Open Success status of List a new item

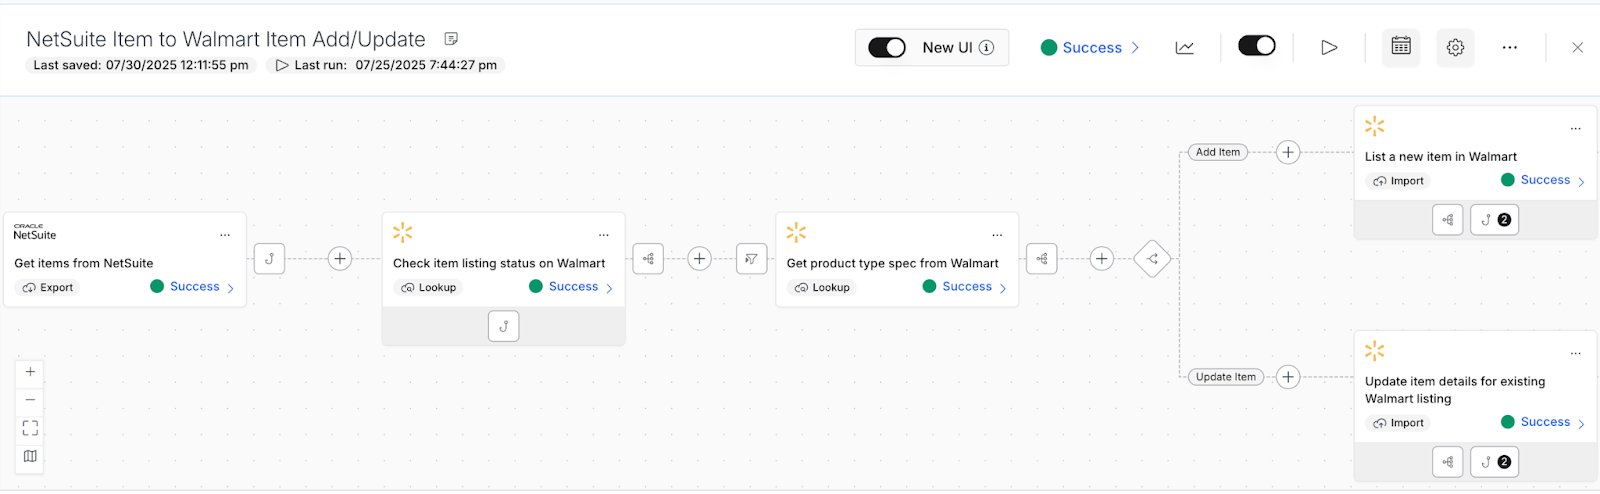1544,180
